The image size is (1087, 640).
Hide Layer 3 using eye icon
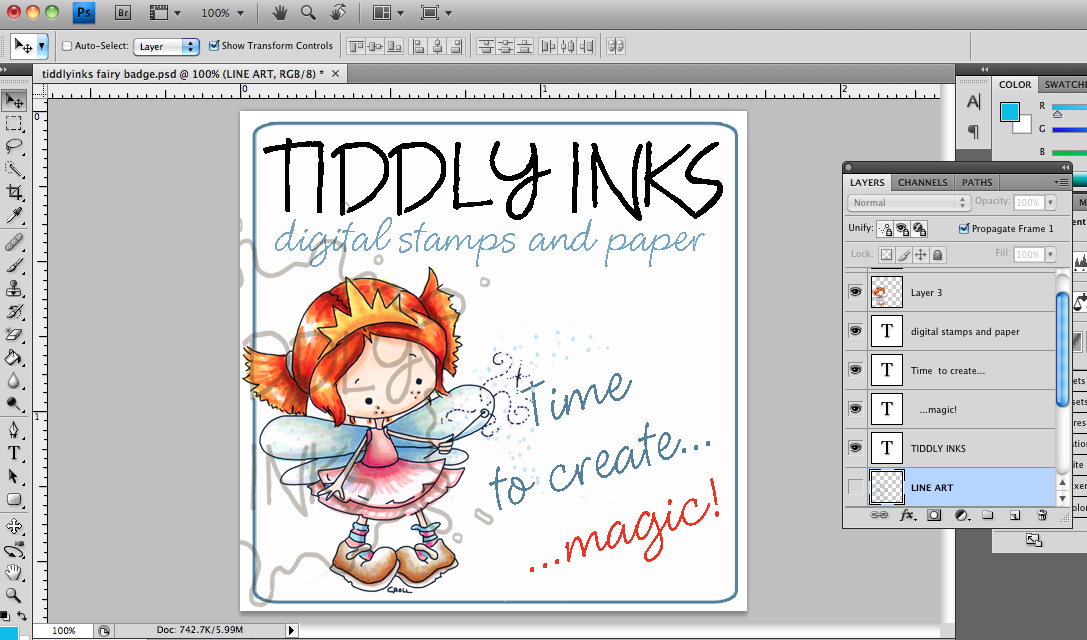click(855, 292)
